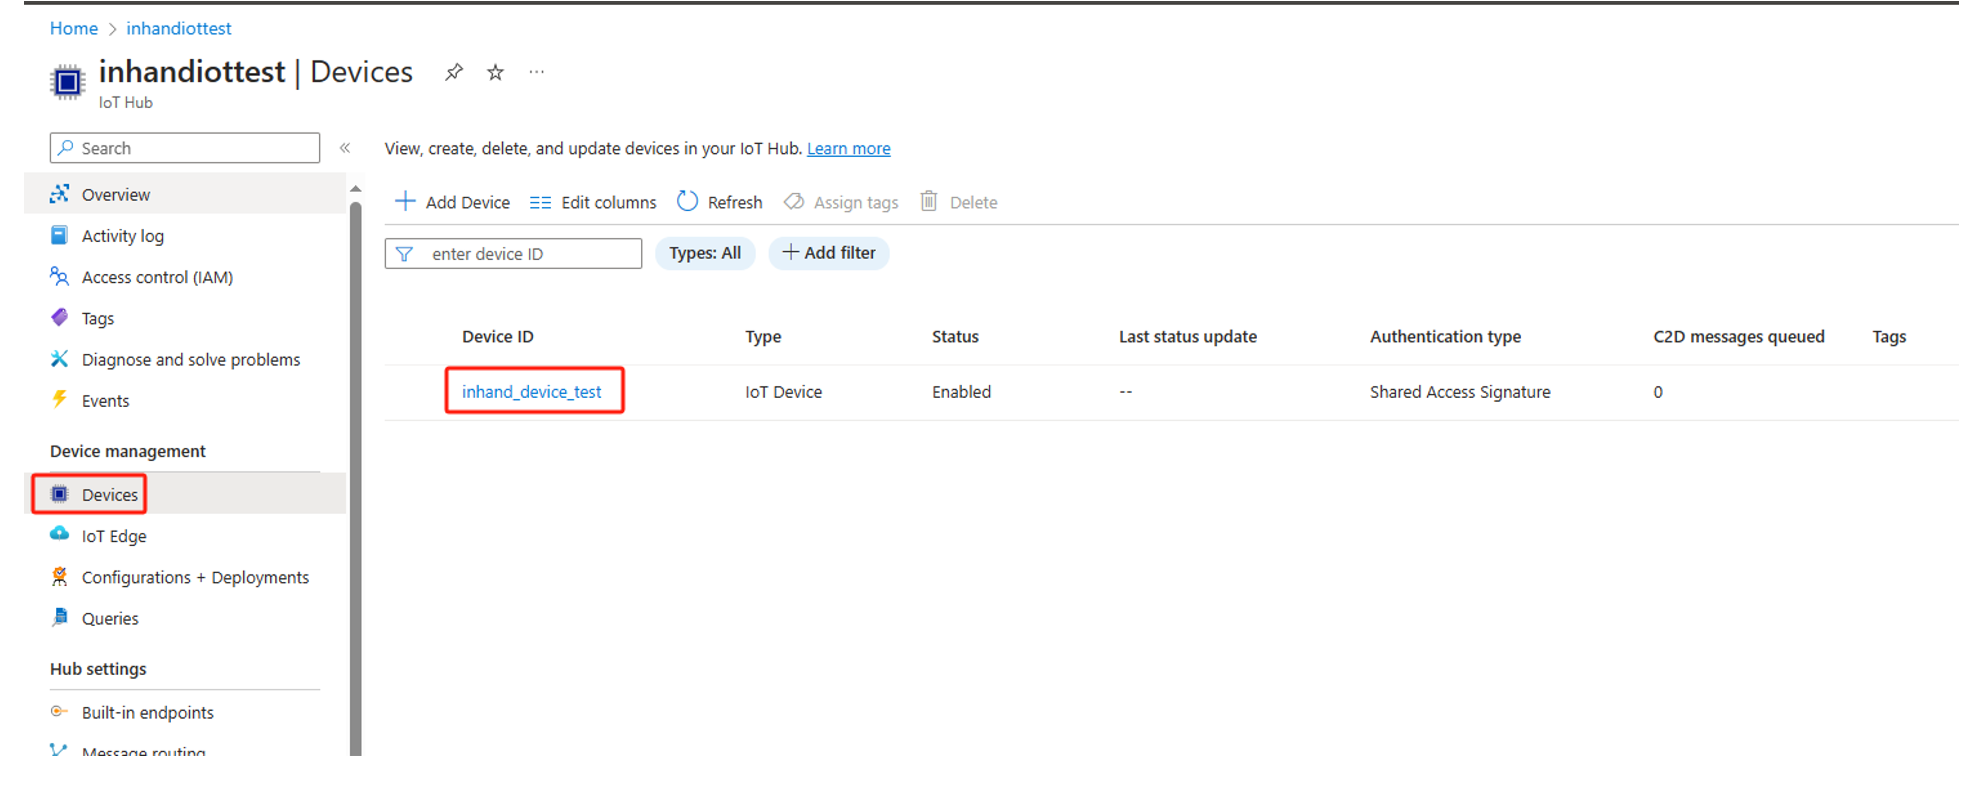Select Overview in the sidebar menu

pyautogui.click(x=116, y=195)
